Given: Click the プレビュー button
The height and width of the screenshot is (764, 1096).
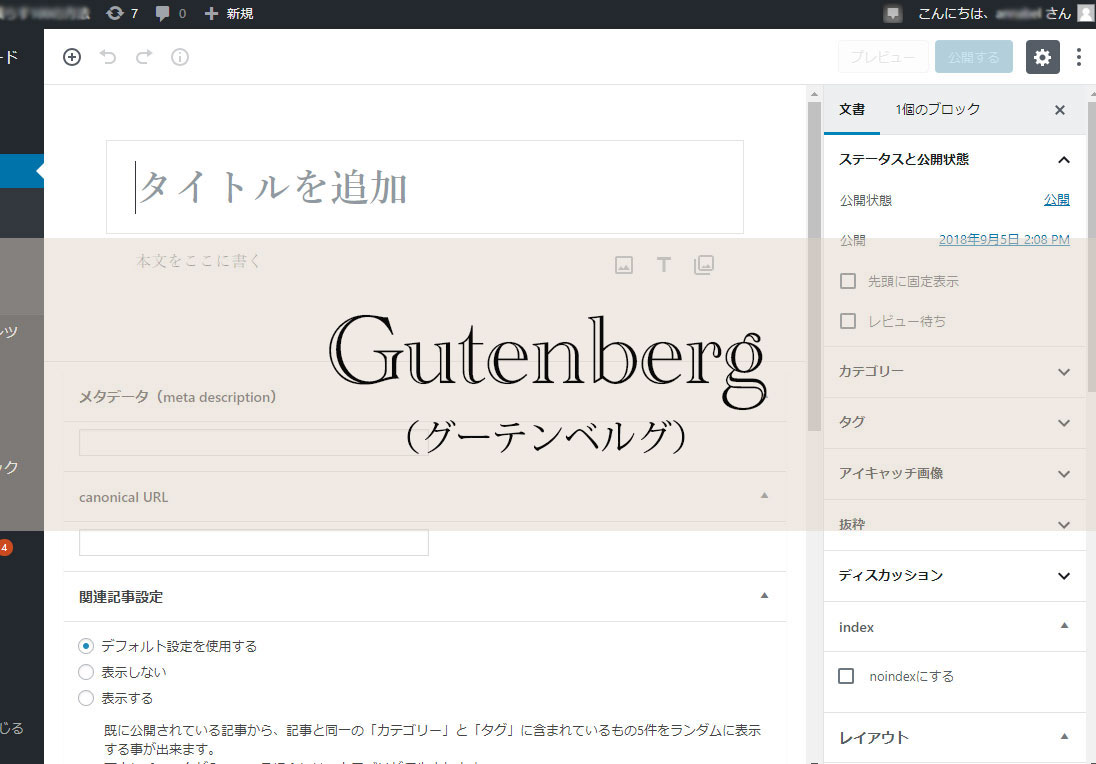Looking at the screenshot, I should tap(883, 57).
